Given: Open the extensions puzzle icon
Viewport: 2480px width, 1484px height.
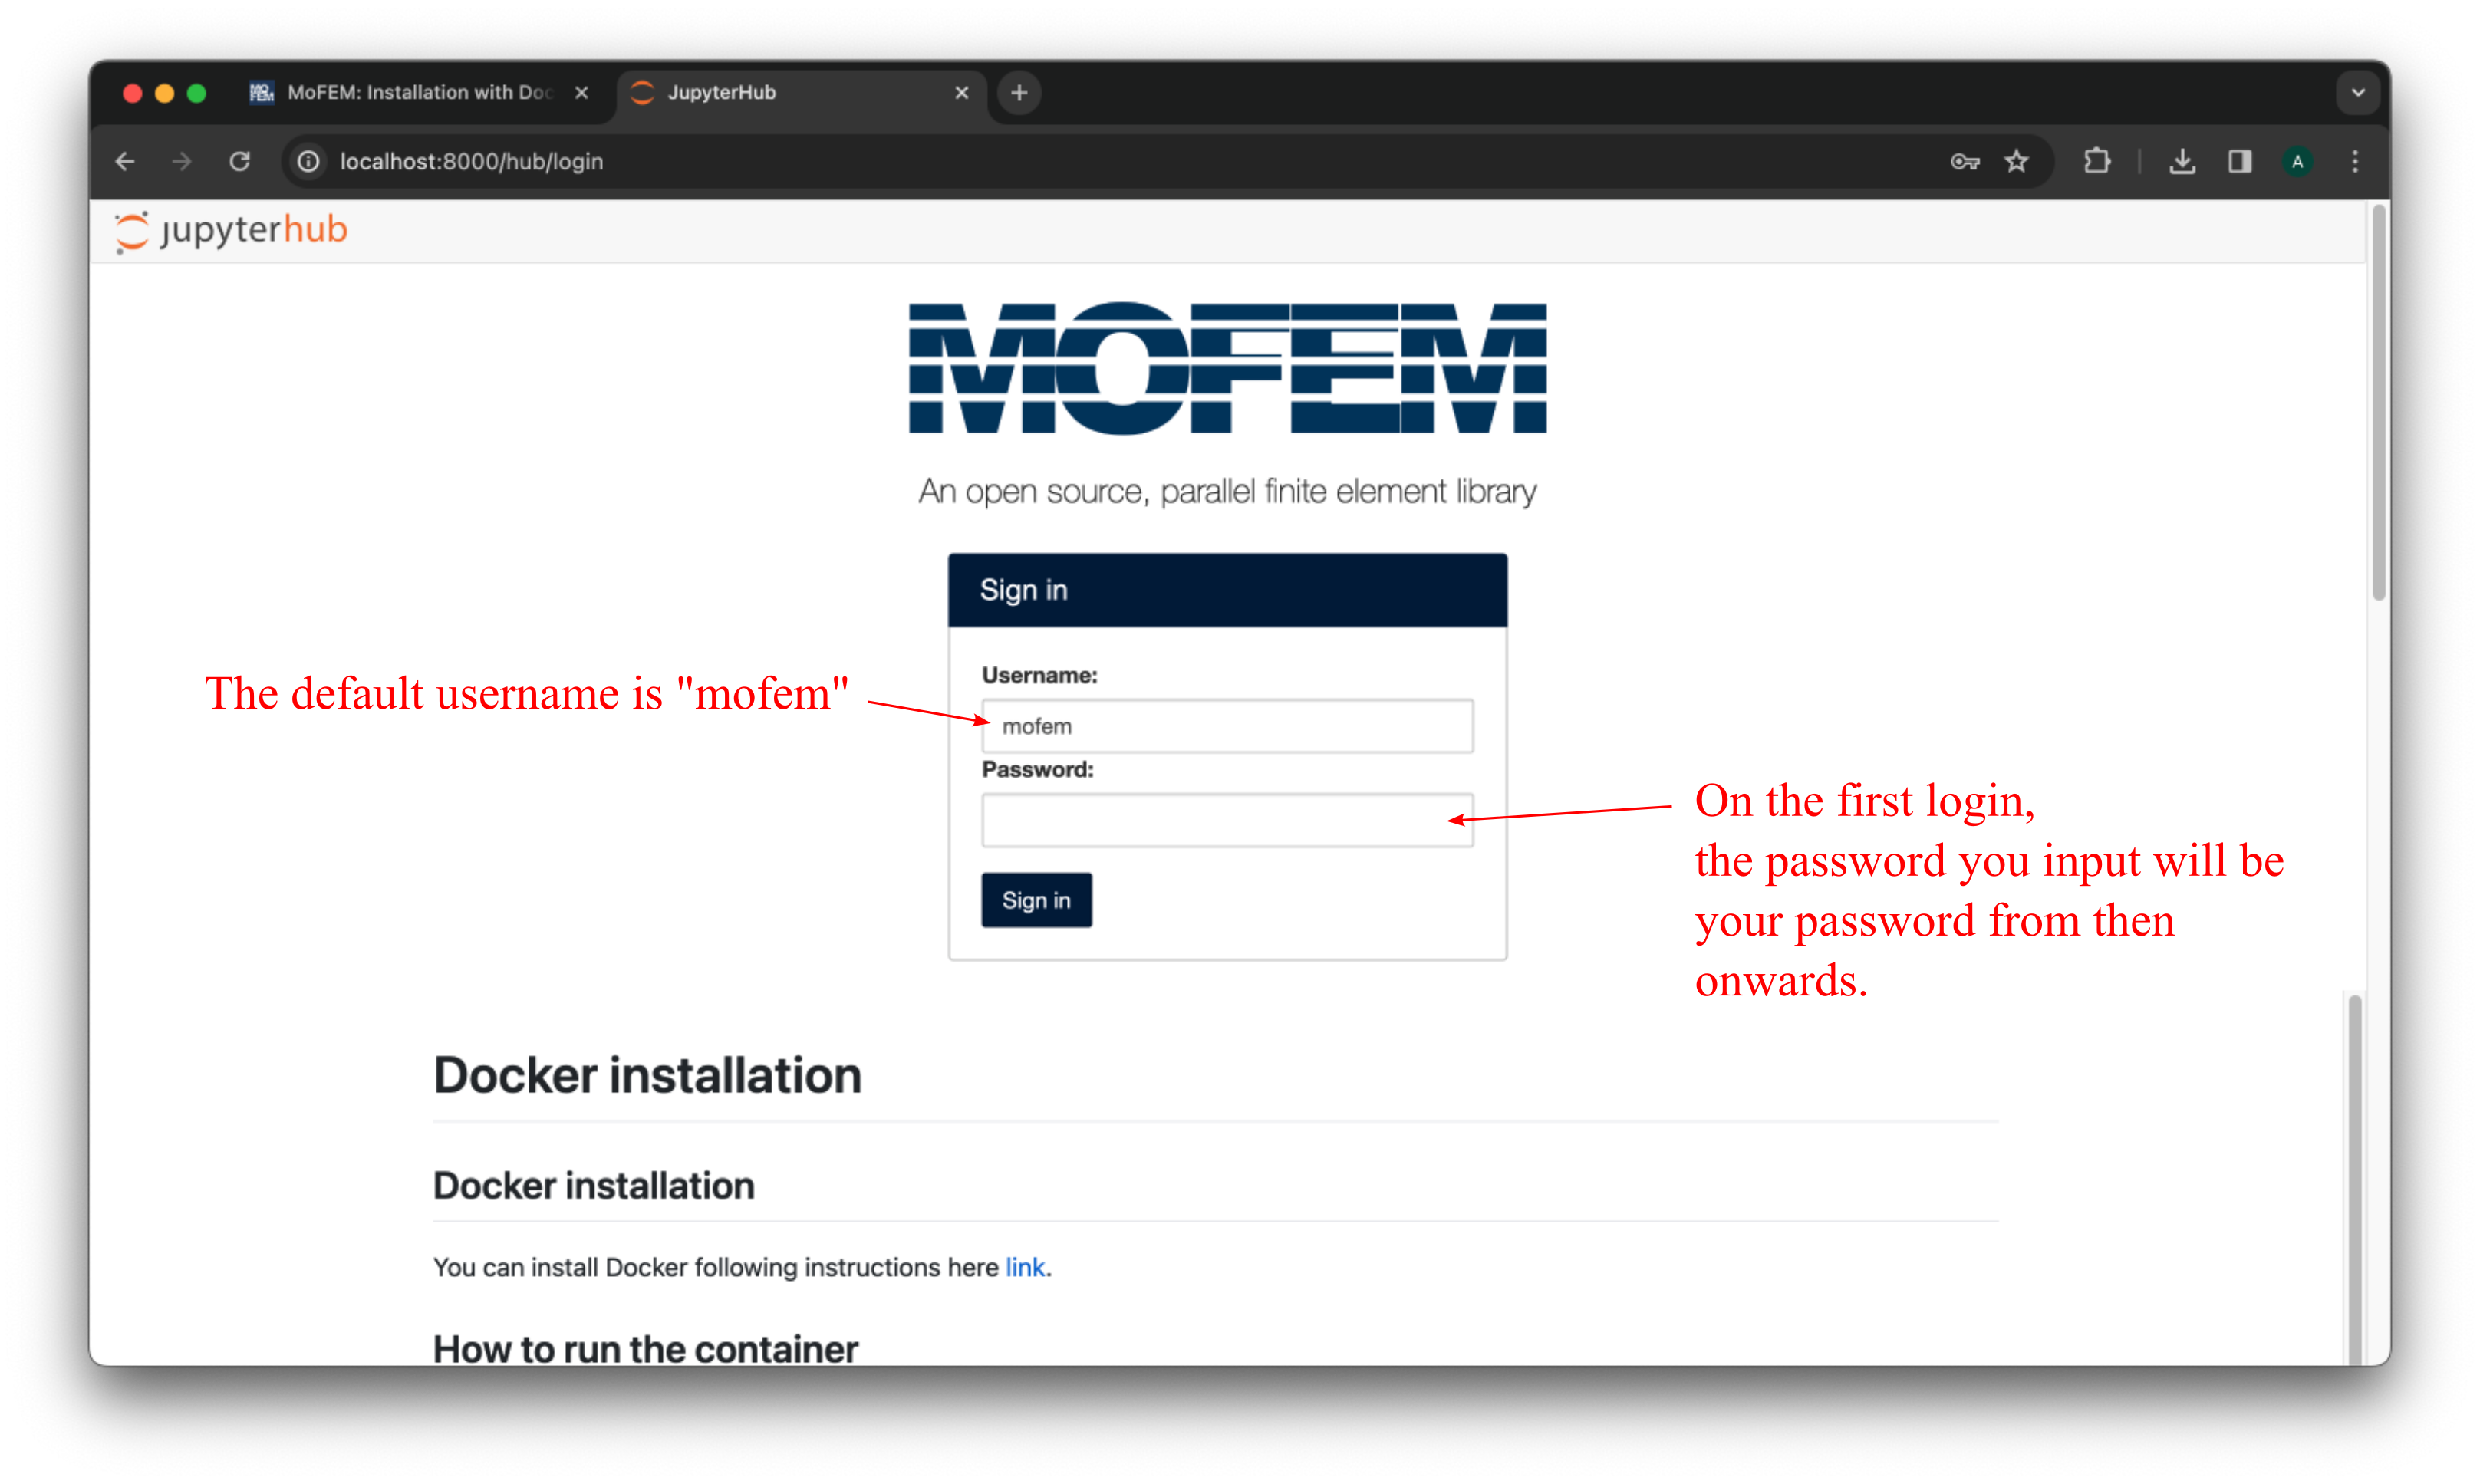Looking at the screenshot, I should click(x=2098, y=161).
